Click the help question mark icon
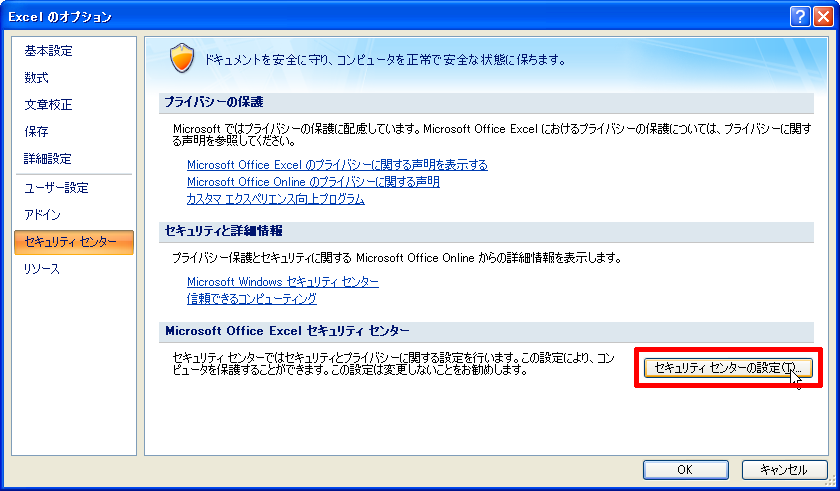This screenshot has width=840, height=491. [x=800, y=17]
